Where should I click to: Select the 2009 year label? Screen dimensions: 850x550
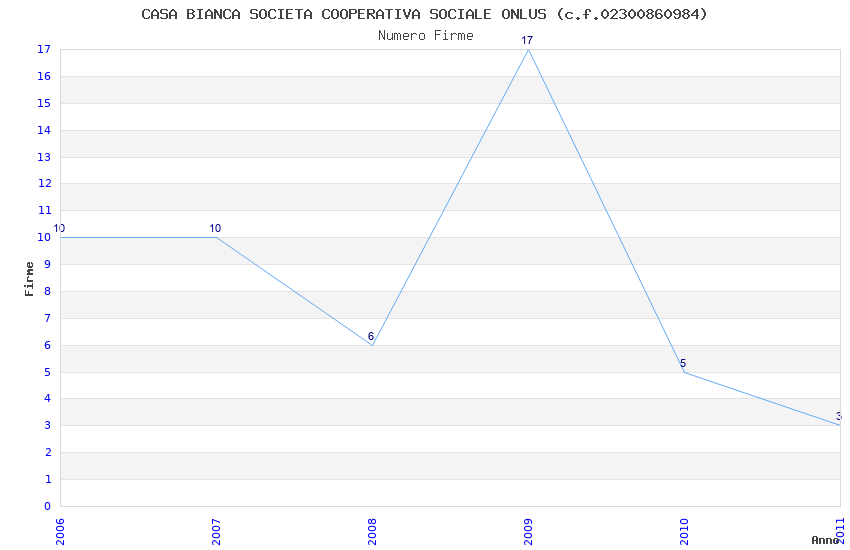tap(529, 532)
